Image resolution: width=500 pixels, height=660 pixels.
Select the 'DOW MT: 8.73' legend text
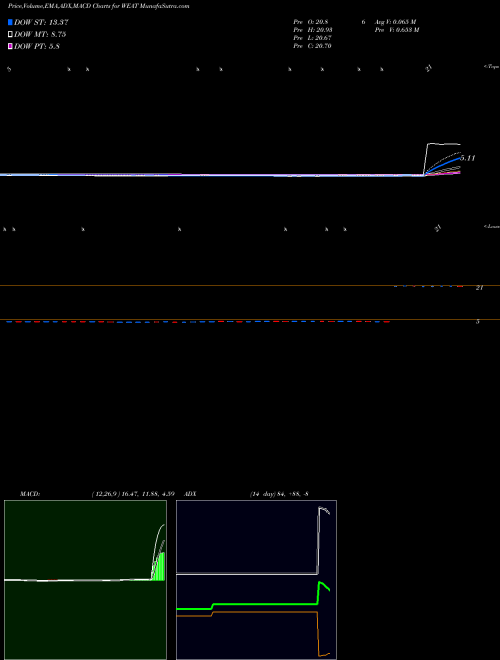point(40,34)
